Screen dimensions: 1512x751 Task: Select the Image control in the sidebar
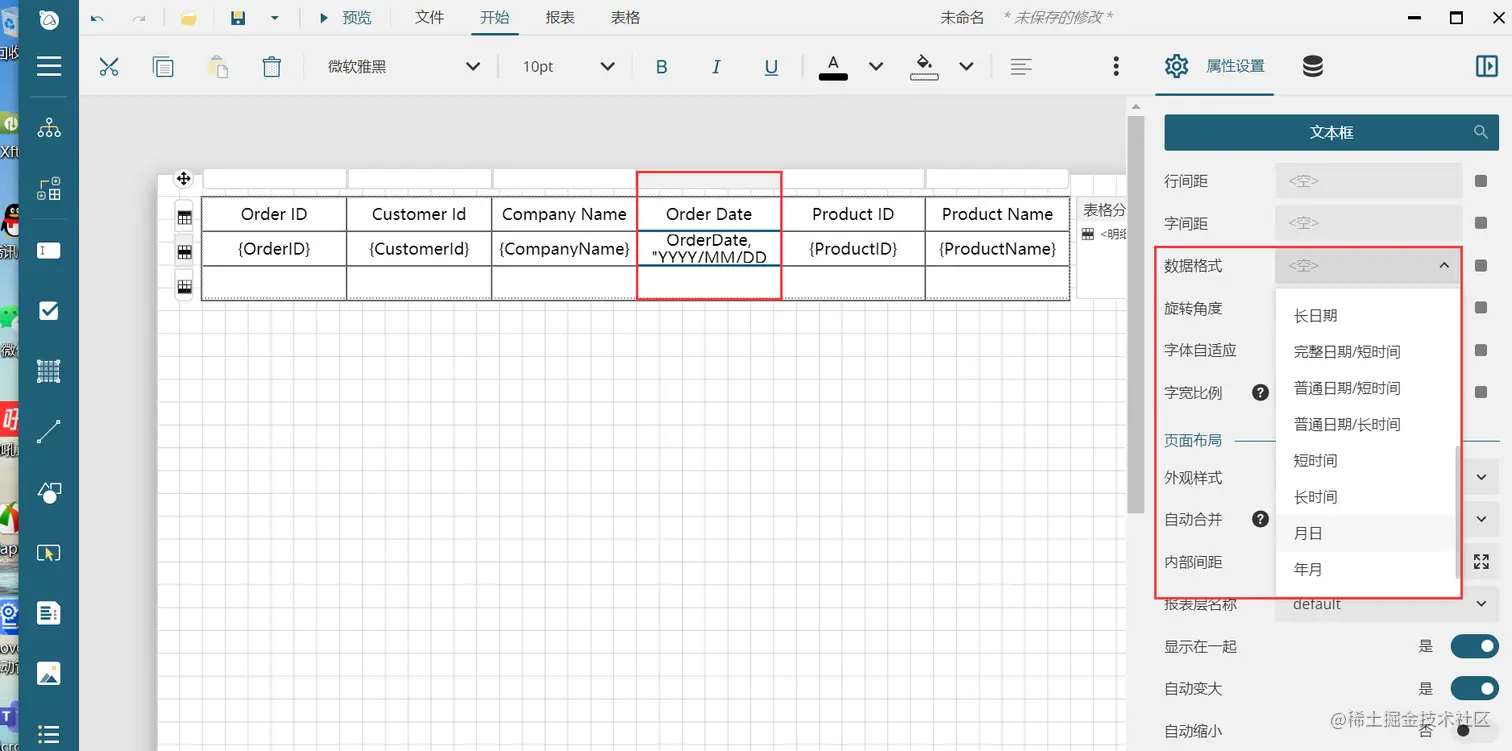click(x=49, y=673)
